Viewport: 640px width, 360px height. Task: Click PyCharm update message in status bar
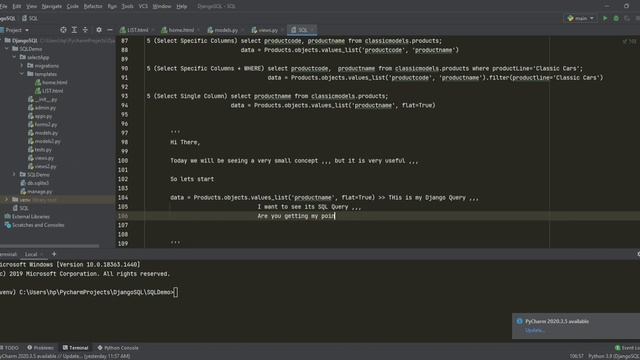point(65,356)
